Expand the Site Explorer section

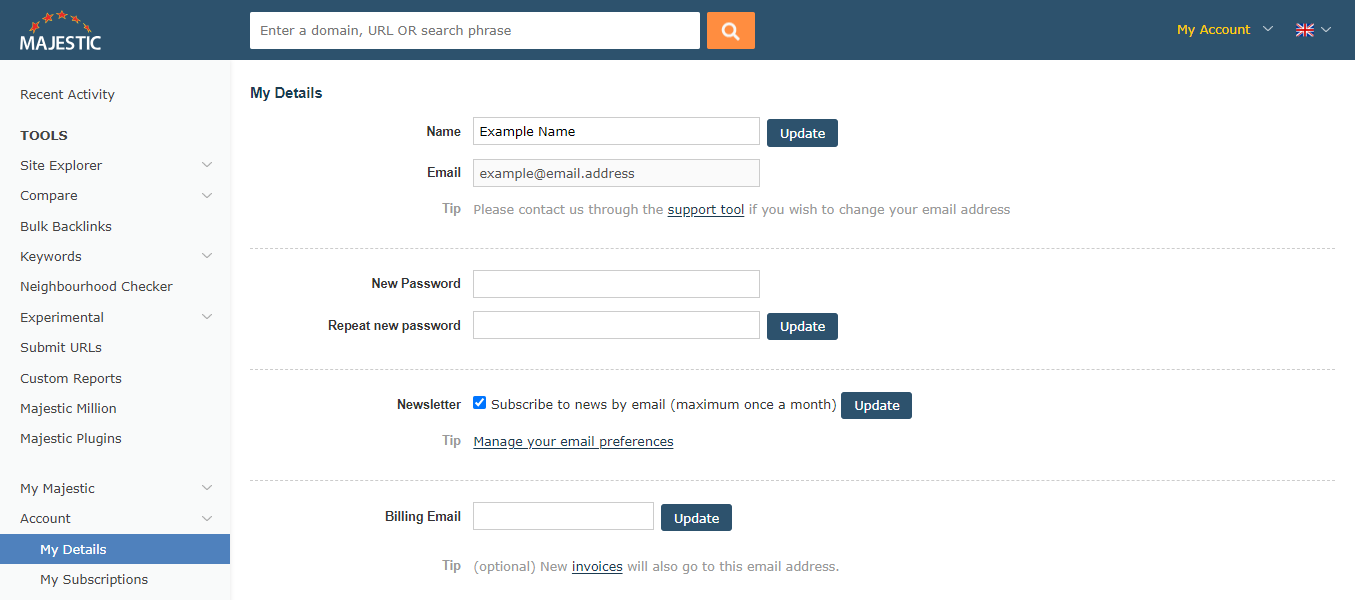click(60, 165)
